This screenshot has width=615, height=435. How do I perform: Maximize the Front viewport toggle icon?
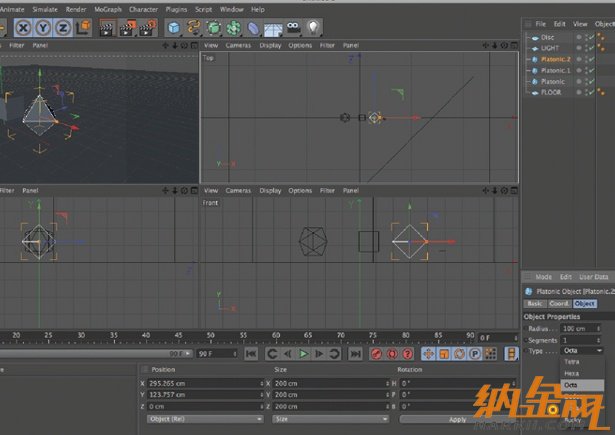coord(514,191)
